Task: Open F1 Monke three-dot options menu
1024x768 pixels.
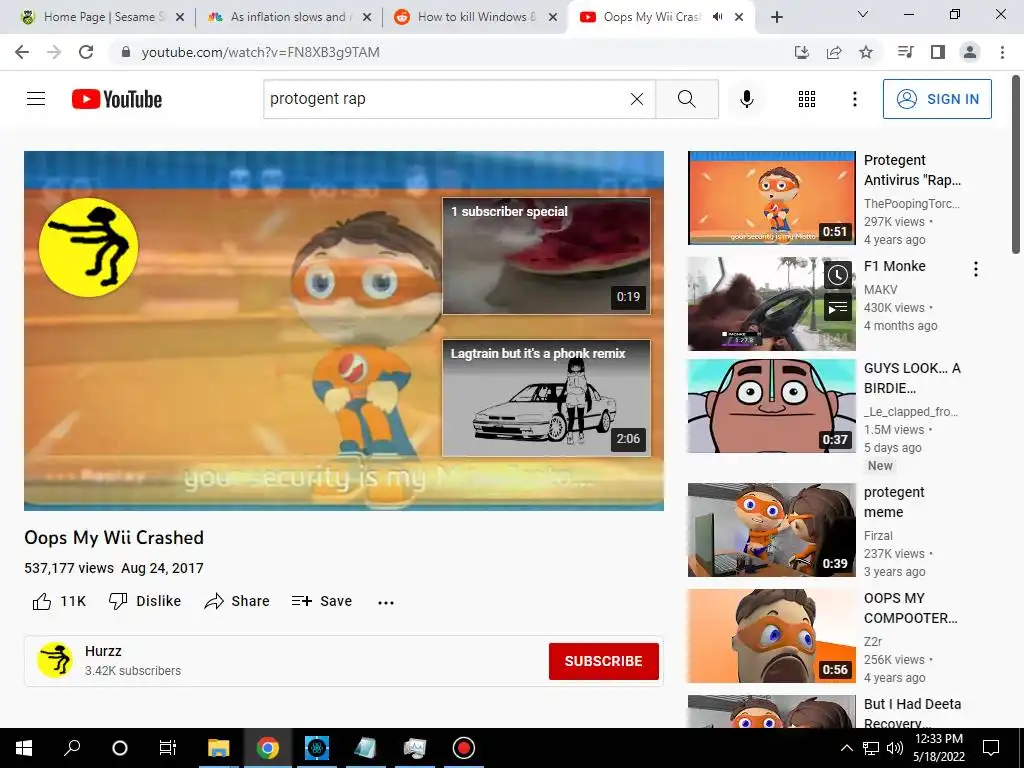Action: tap(976, 269)
